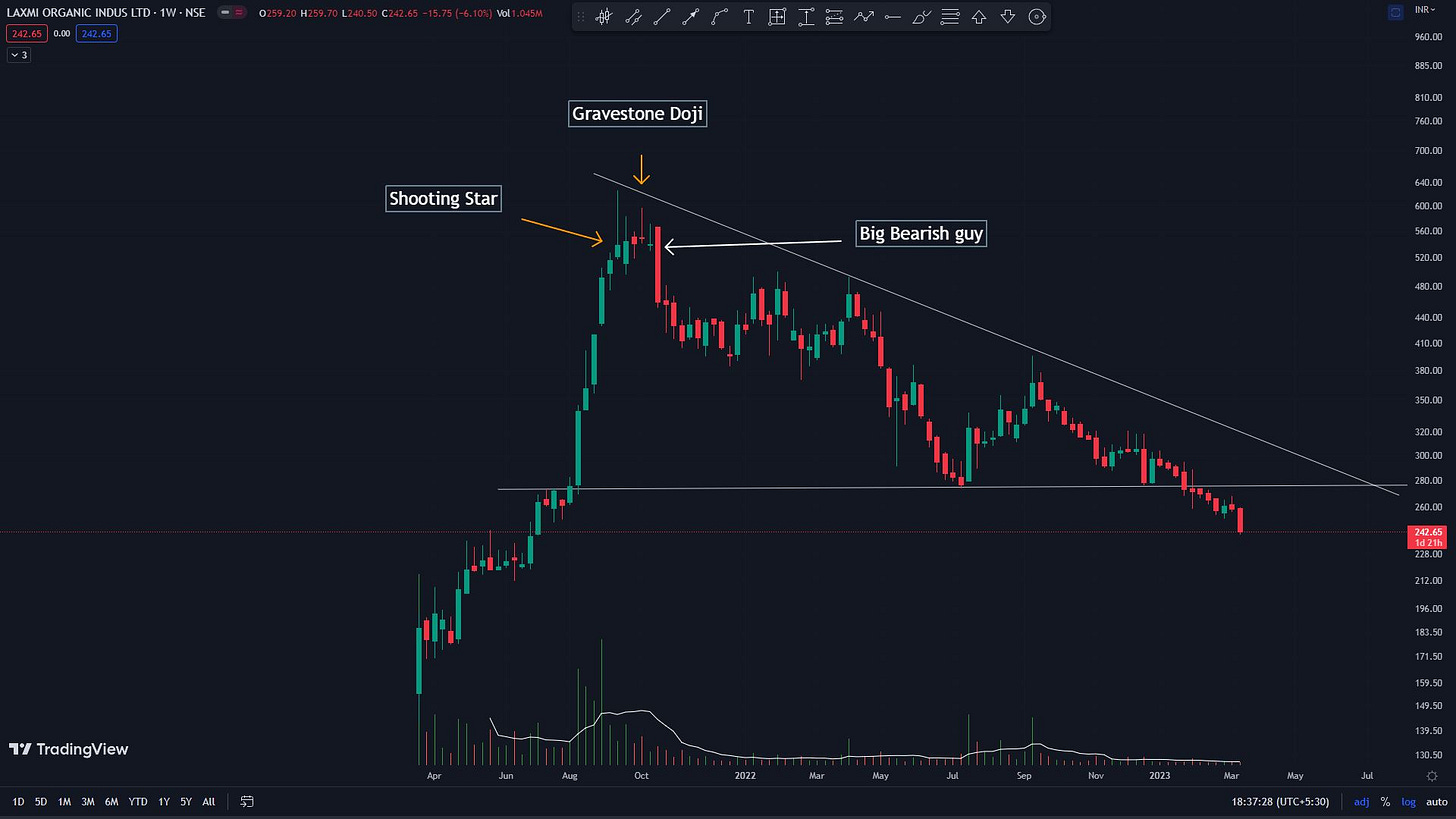Image resolution: width=1456 pixels, height=819 pixels.
Task: Select the arrow up marker tool
Action: click(979, 17)
